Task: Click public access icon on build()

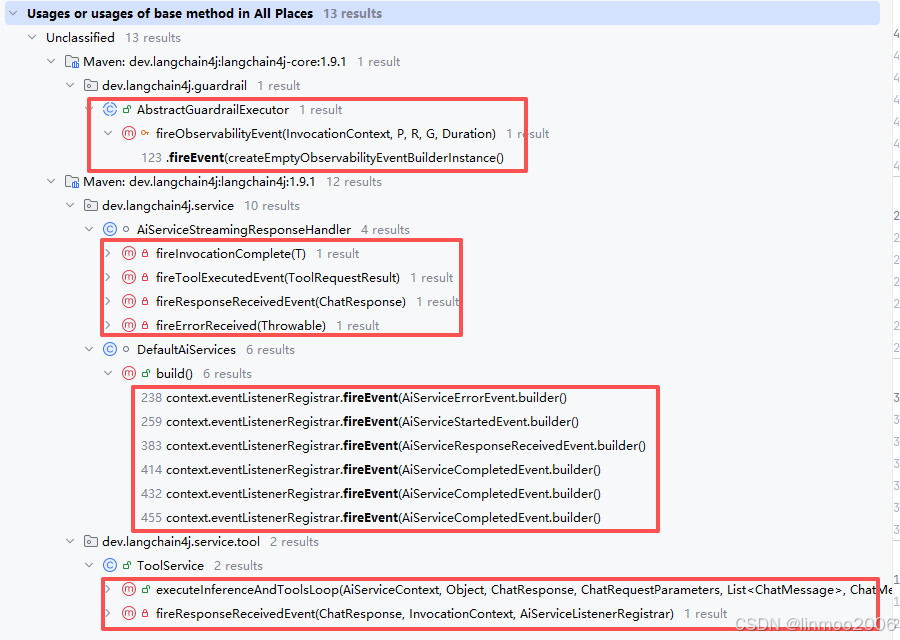Action: pos(146,374)
